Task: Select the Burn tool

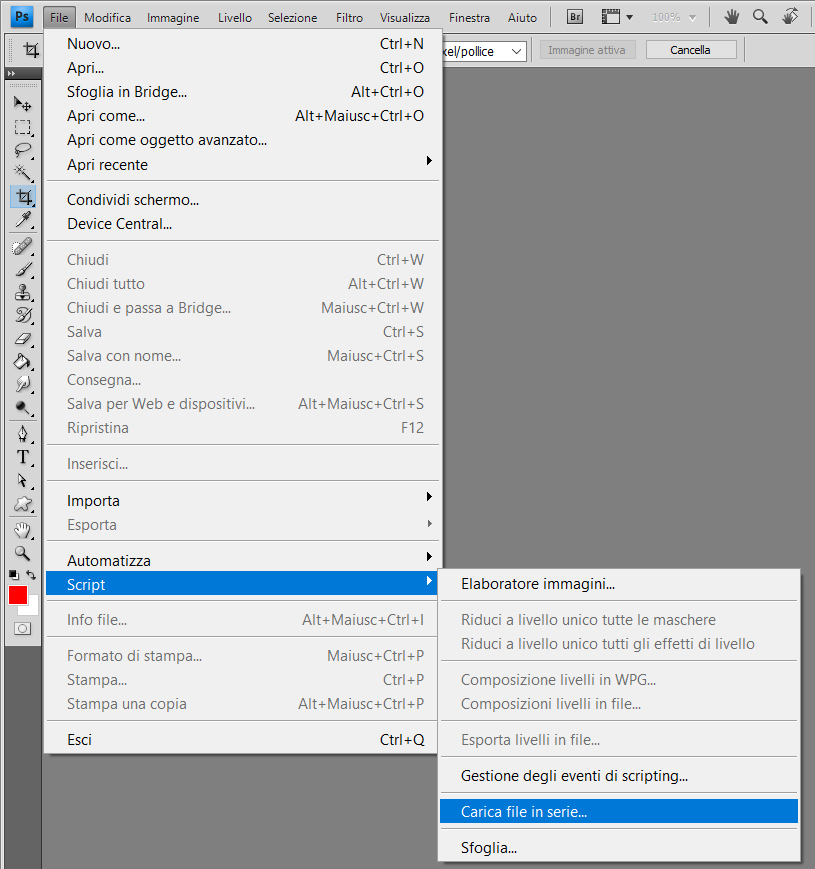Action: pos(23,408)
